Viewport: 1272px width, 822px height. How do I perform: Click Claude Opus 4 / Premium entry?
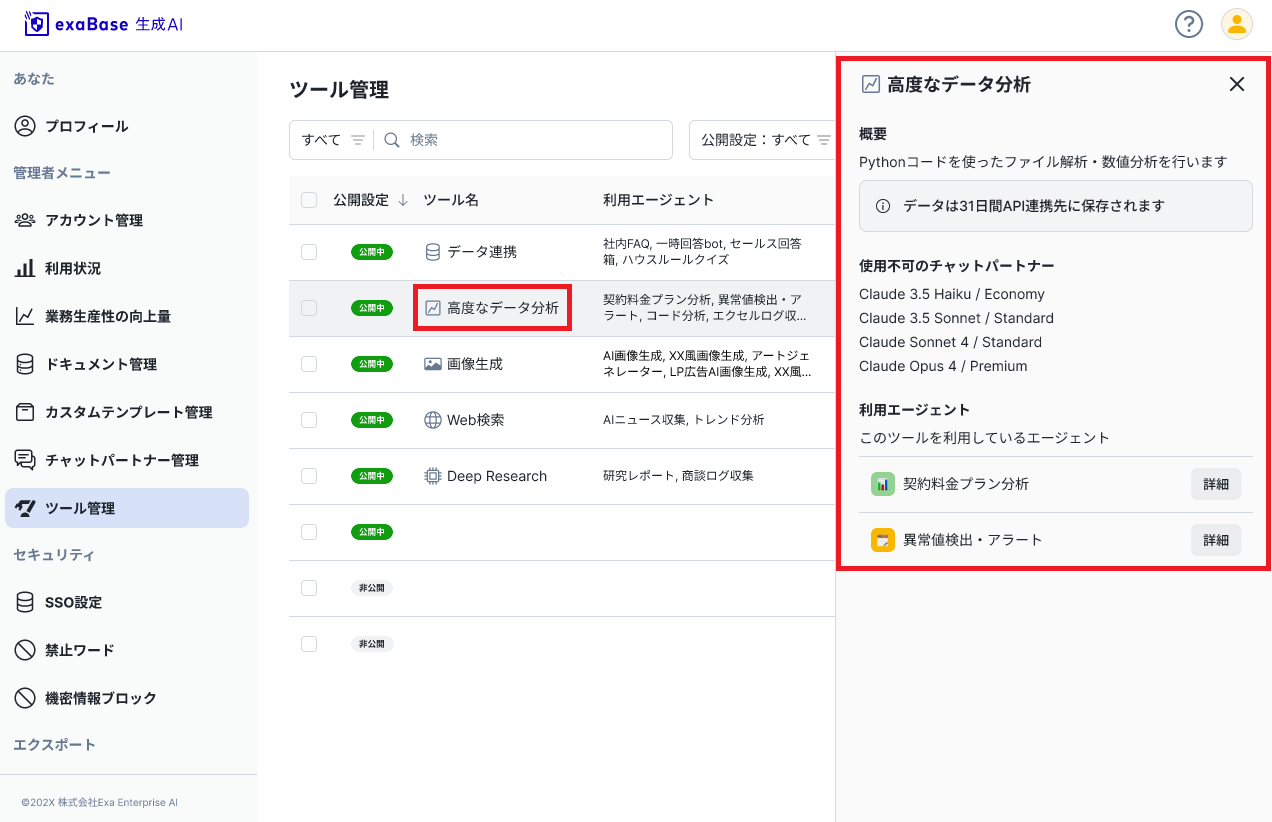(943, 366)
